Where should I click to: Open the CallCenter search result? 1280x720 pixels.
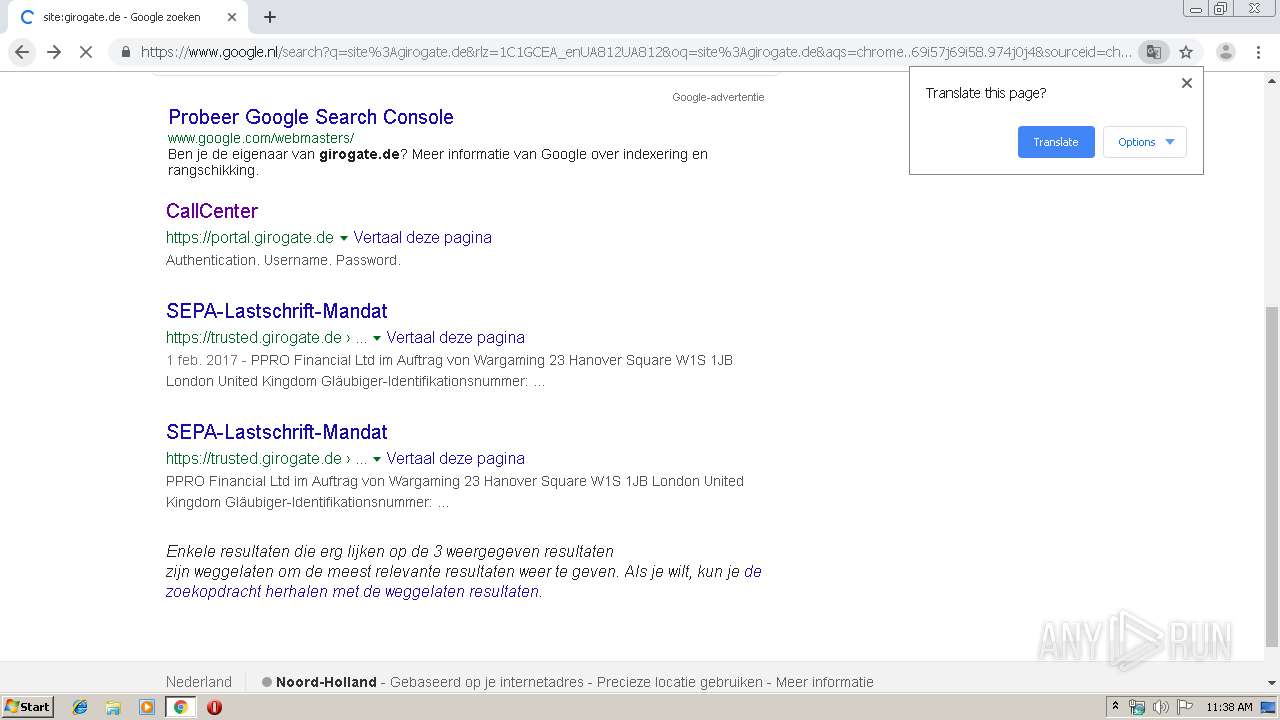[212, 211]
